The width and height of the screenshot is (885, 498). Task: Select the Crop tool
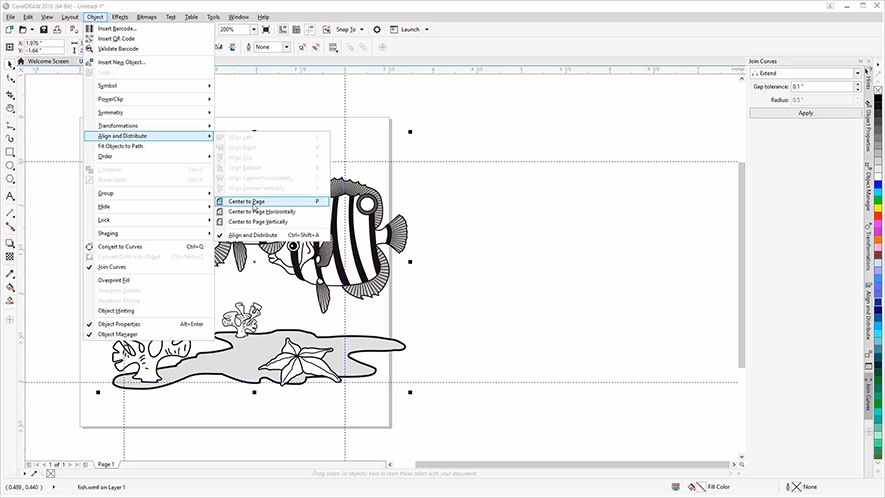coord(10,93)
